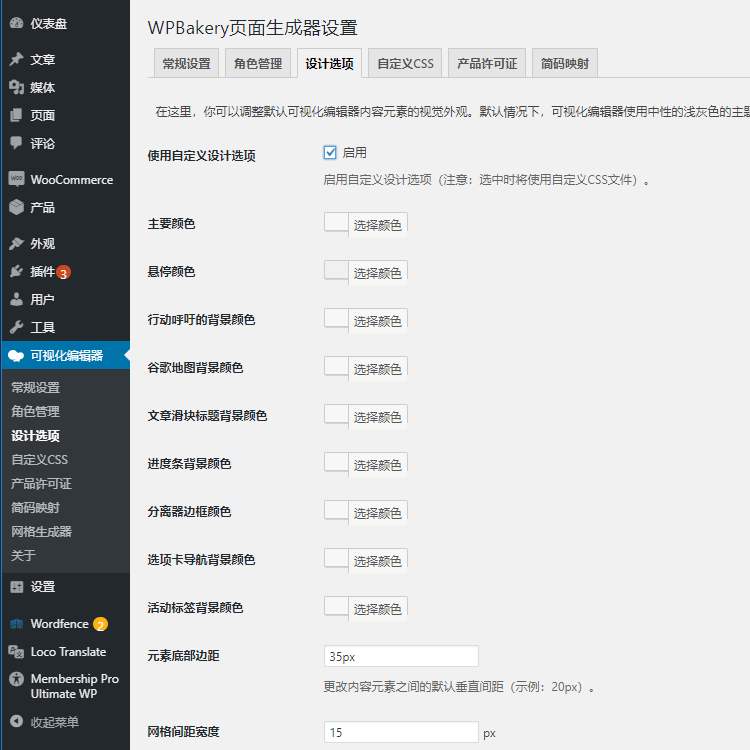Click 选择颜色 for 进度条背景颜色

[x=377, y=464]
